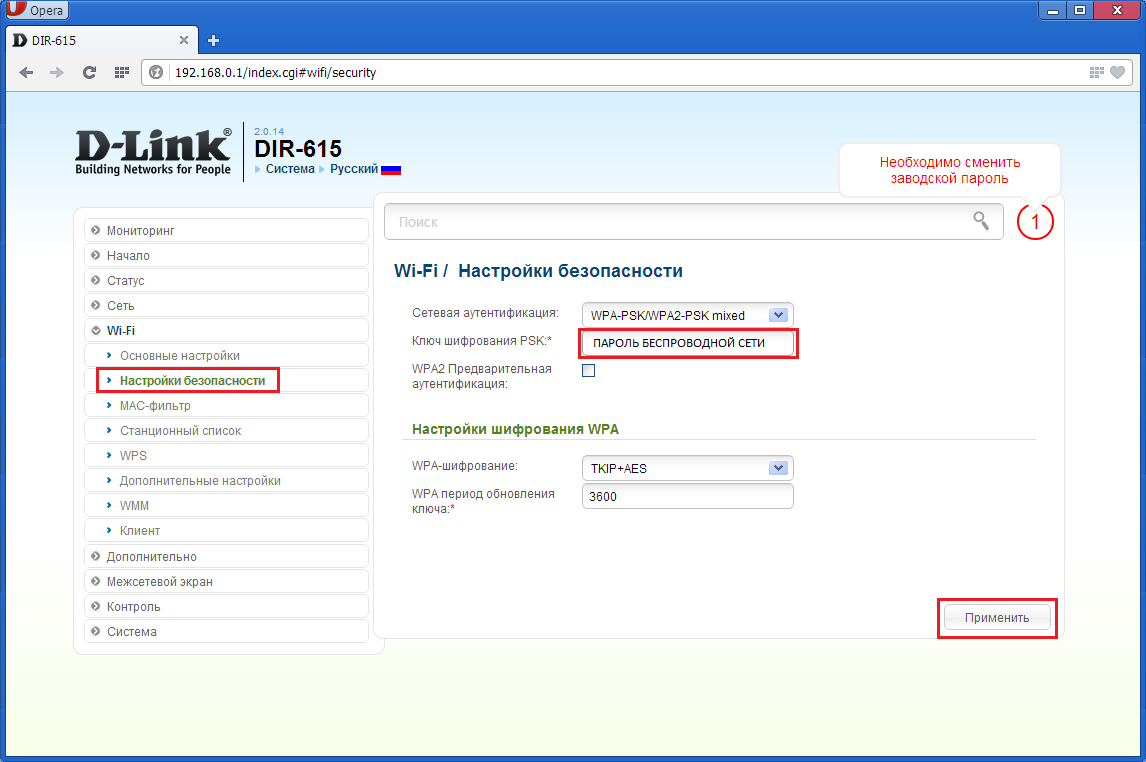
Task: Expand the Статус section
Action: point(227,280)
